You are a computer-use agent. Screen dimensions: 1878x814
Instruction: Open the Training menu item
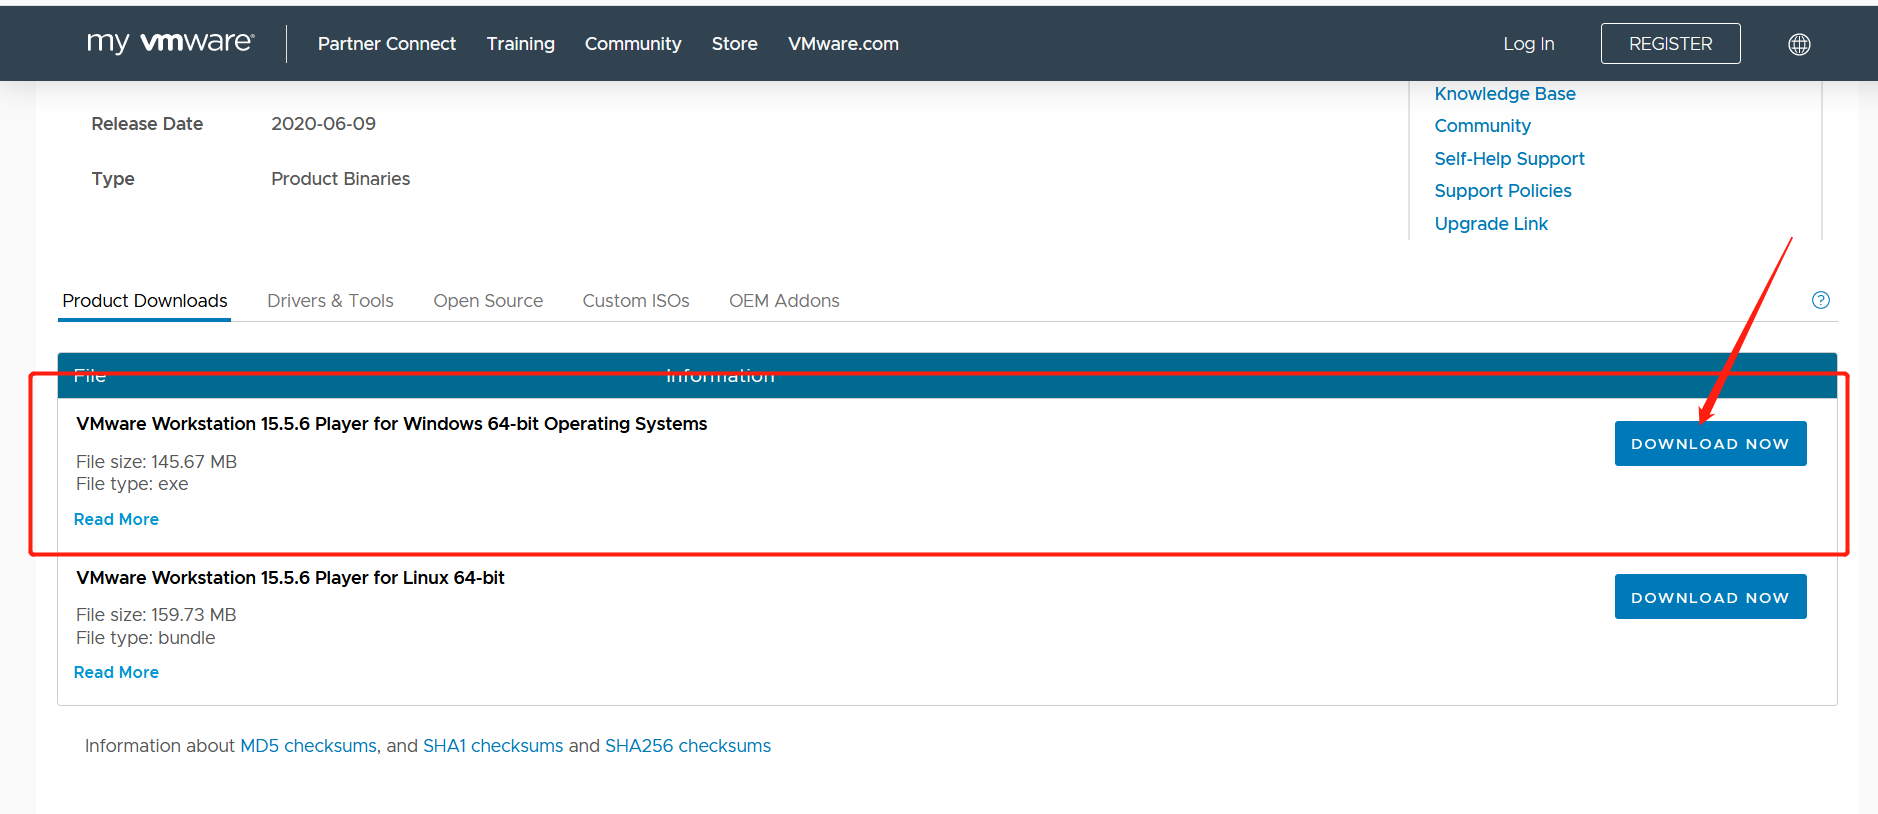(x=520, y=44)
